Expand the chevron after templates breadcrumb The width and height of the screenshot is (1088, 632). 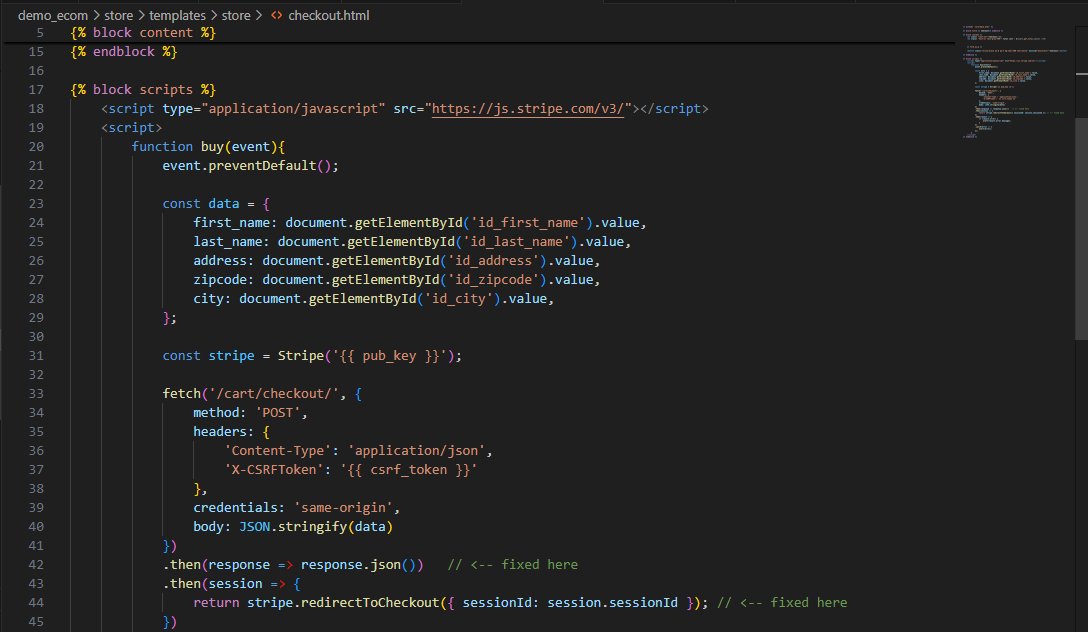tap(213, 15)
